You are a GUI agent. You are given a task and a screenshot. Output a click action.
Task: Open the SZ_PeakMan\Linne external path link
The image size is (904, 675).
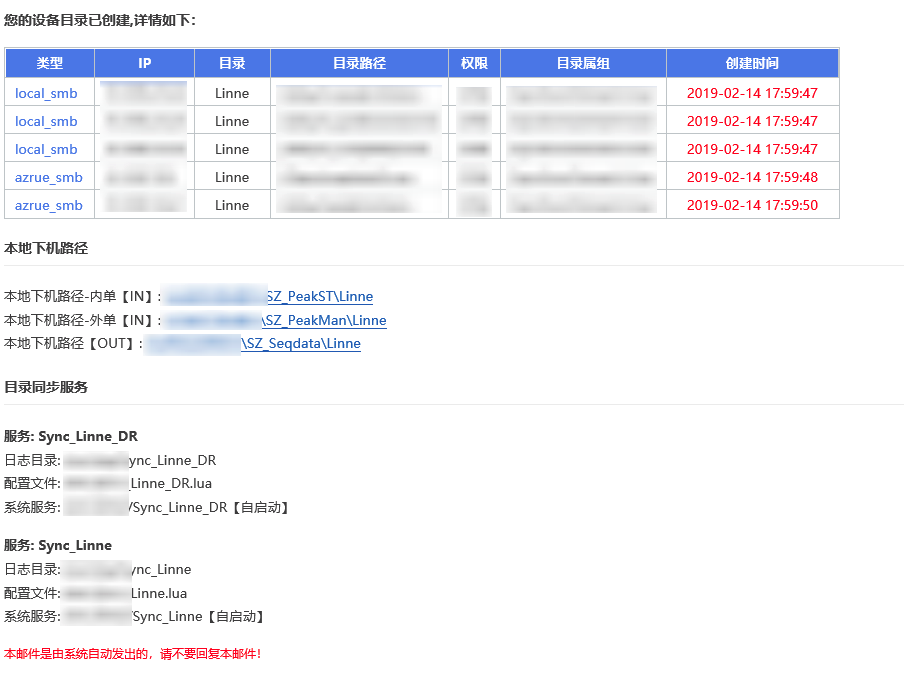(x=324, y=321)
